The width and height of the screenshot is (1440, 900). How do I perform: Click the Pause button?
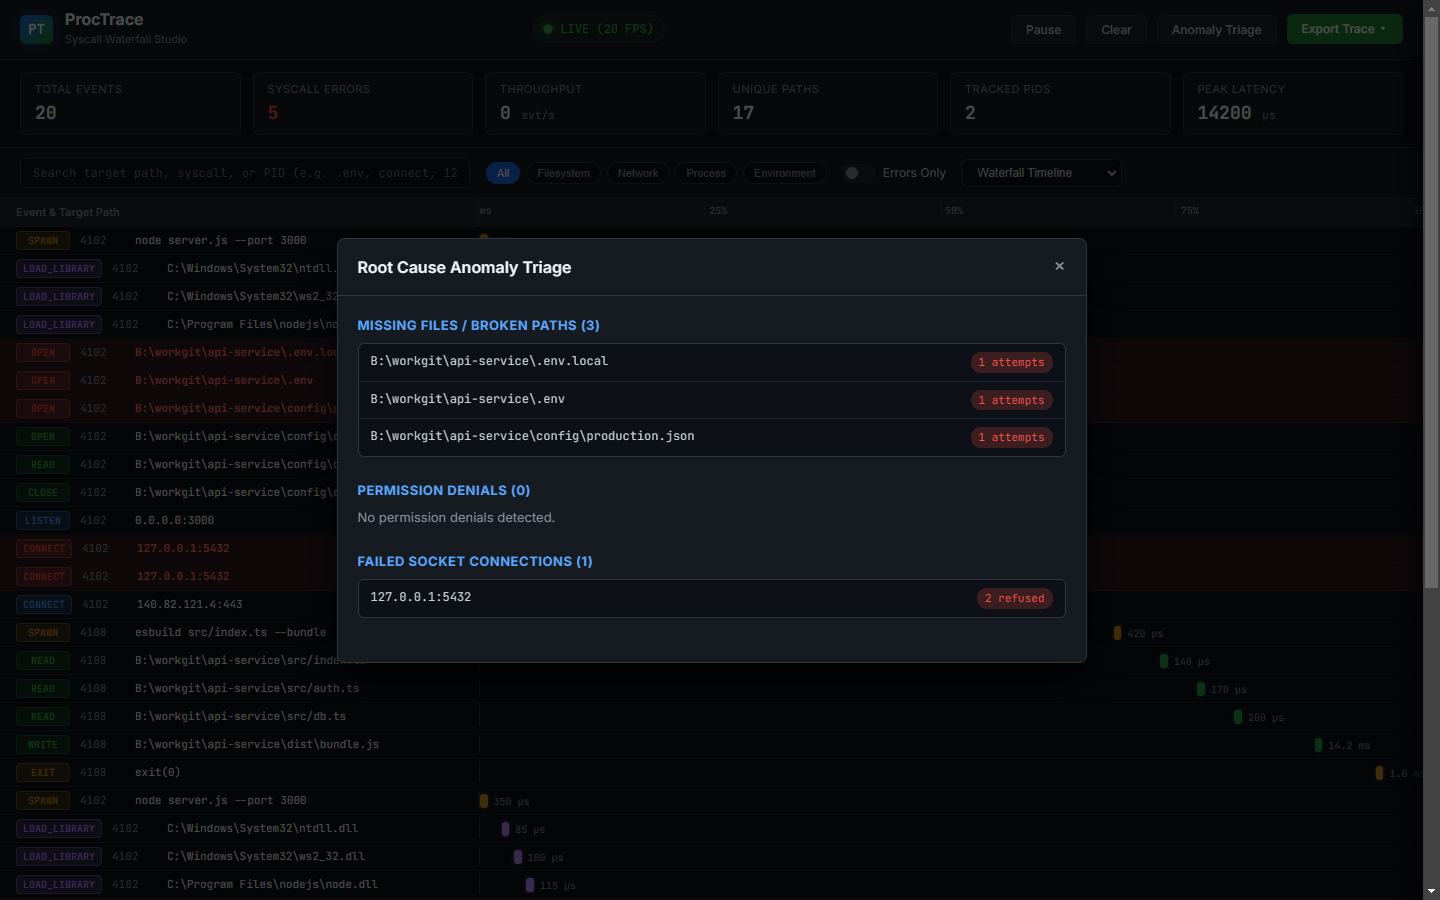pos(1043,30)
